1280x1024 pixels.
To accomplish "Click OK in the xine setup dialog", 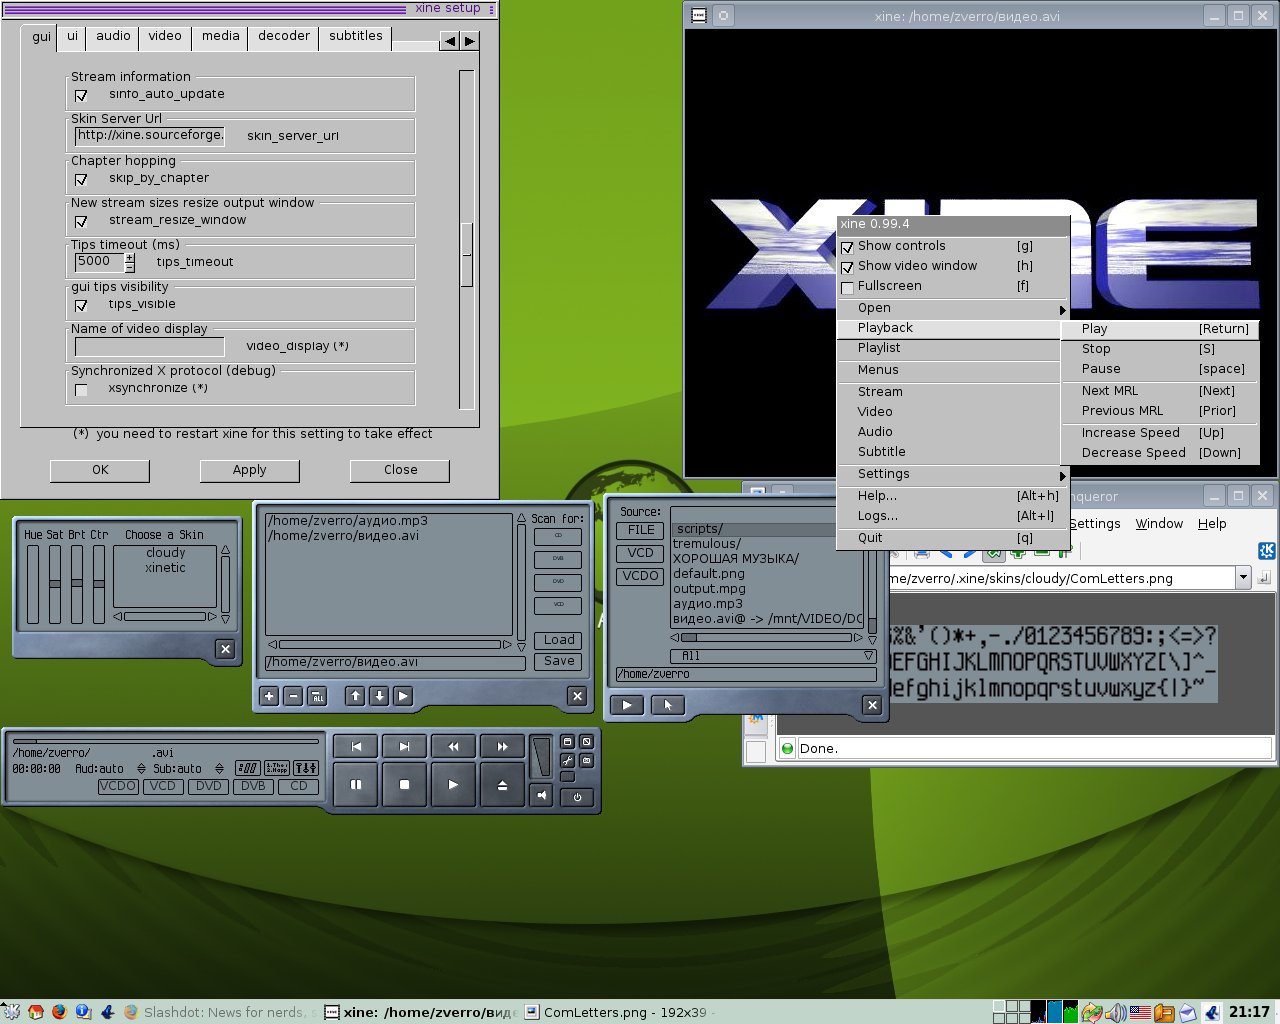I will [x=100, y=470].
